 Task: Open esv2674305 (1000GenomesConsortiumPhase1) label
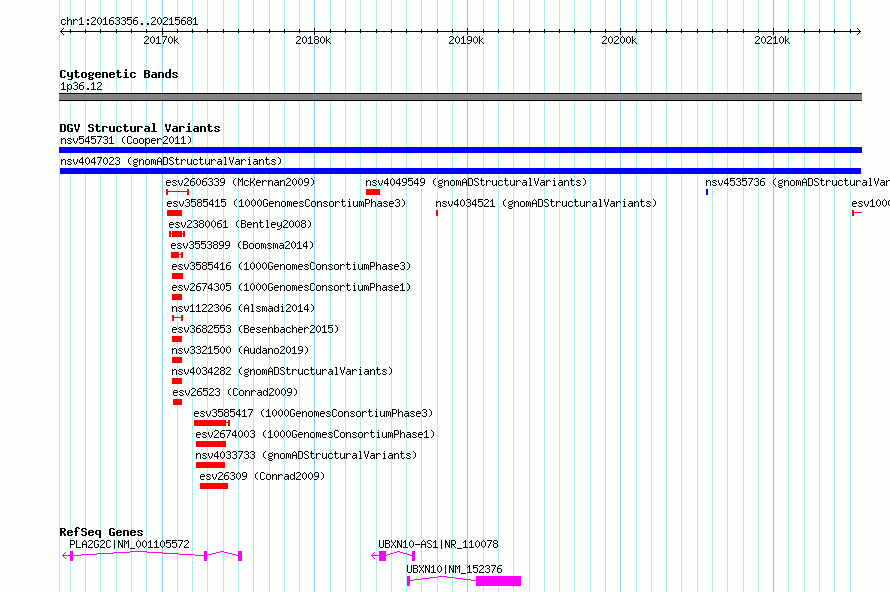tap(291, 287)
